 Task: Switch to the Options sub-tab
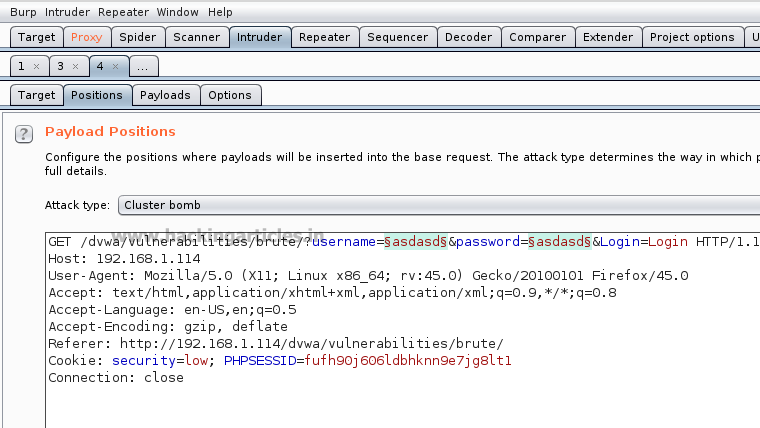230,95
